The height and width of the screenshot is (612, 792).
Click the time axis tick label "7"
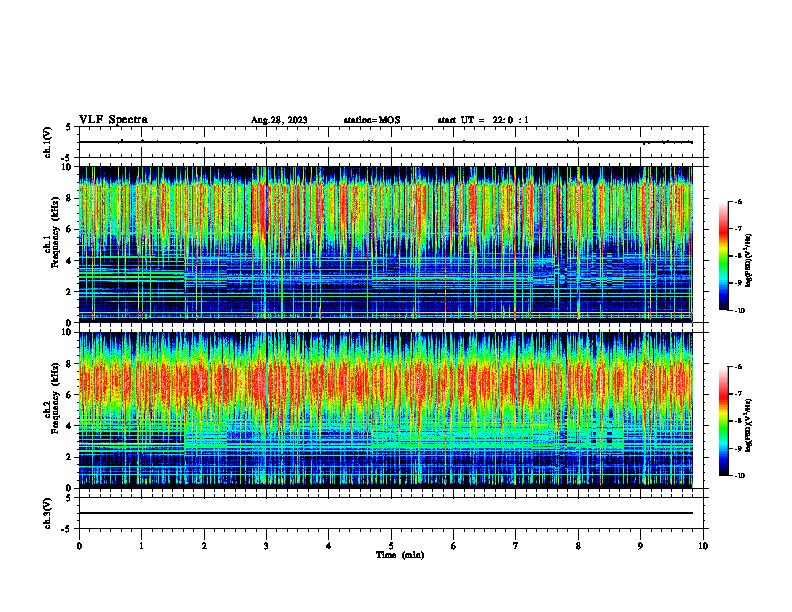(x=516, y=546)
